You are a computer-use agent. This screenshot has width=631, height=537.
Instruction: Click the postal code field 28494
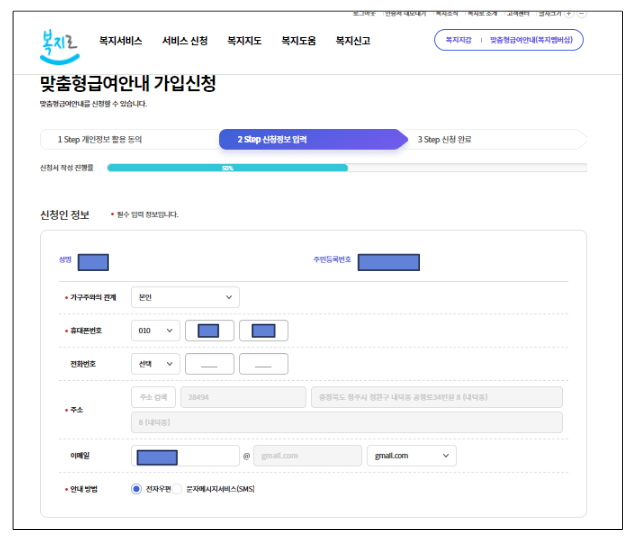point(243,397)
